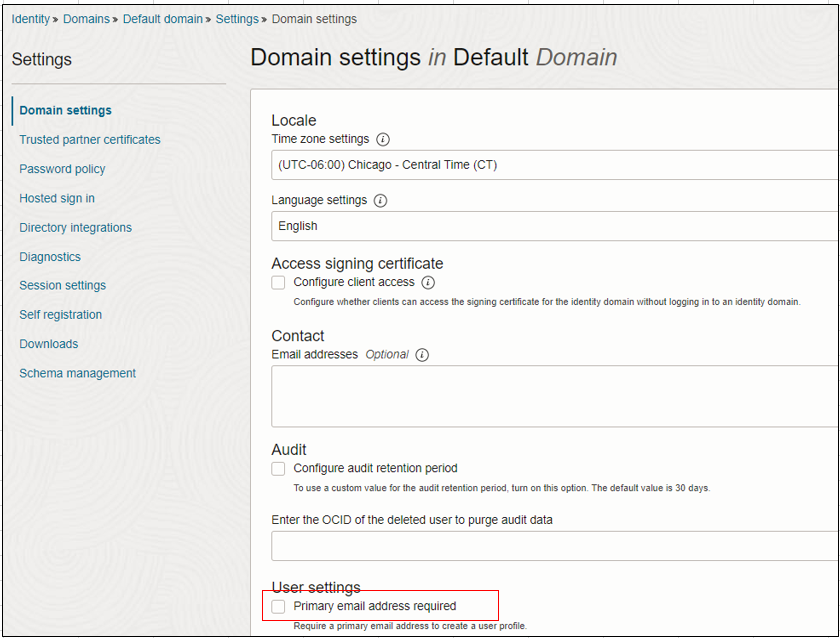Open the Time zone settings dropdown
The height and width of the screenshot is (638, 840).
click(555, 165)
